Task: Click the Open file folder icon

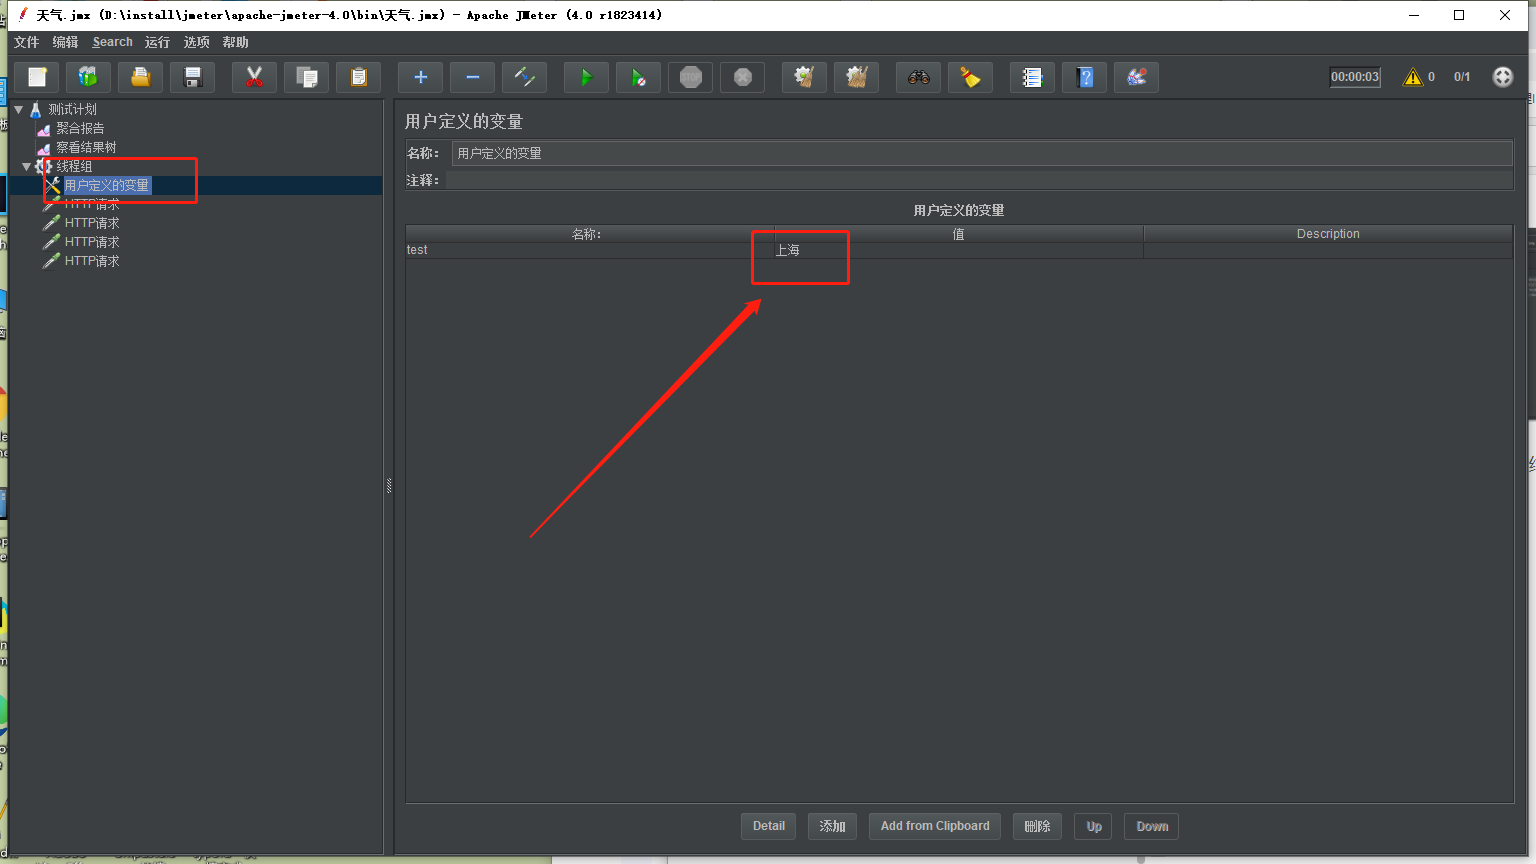Action: pos(141,77)
